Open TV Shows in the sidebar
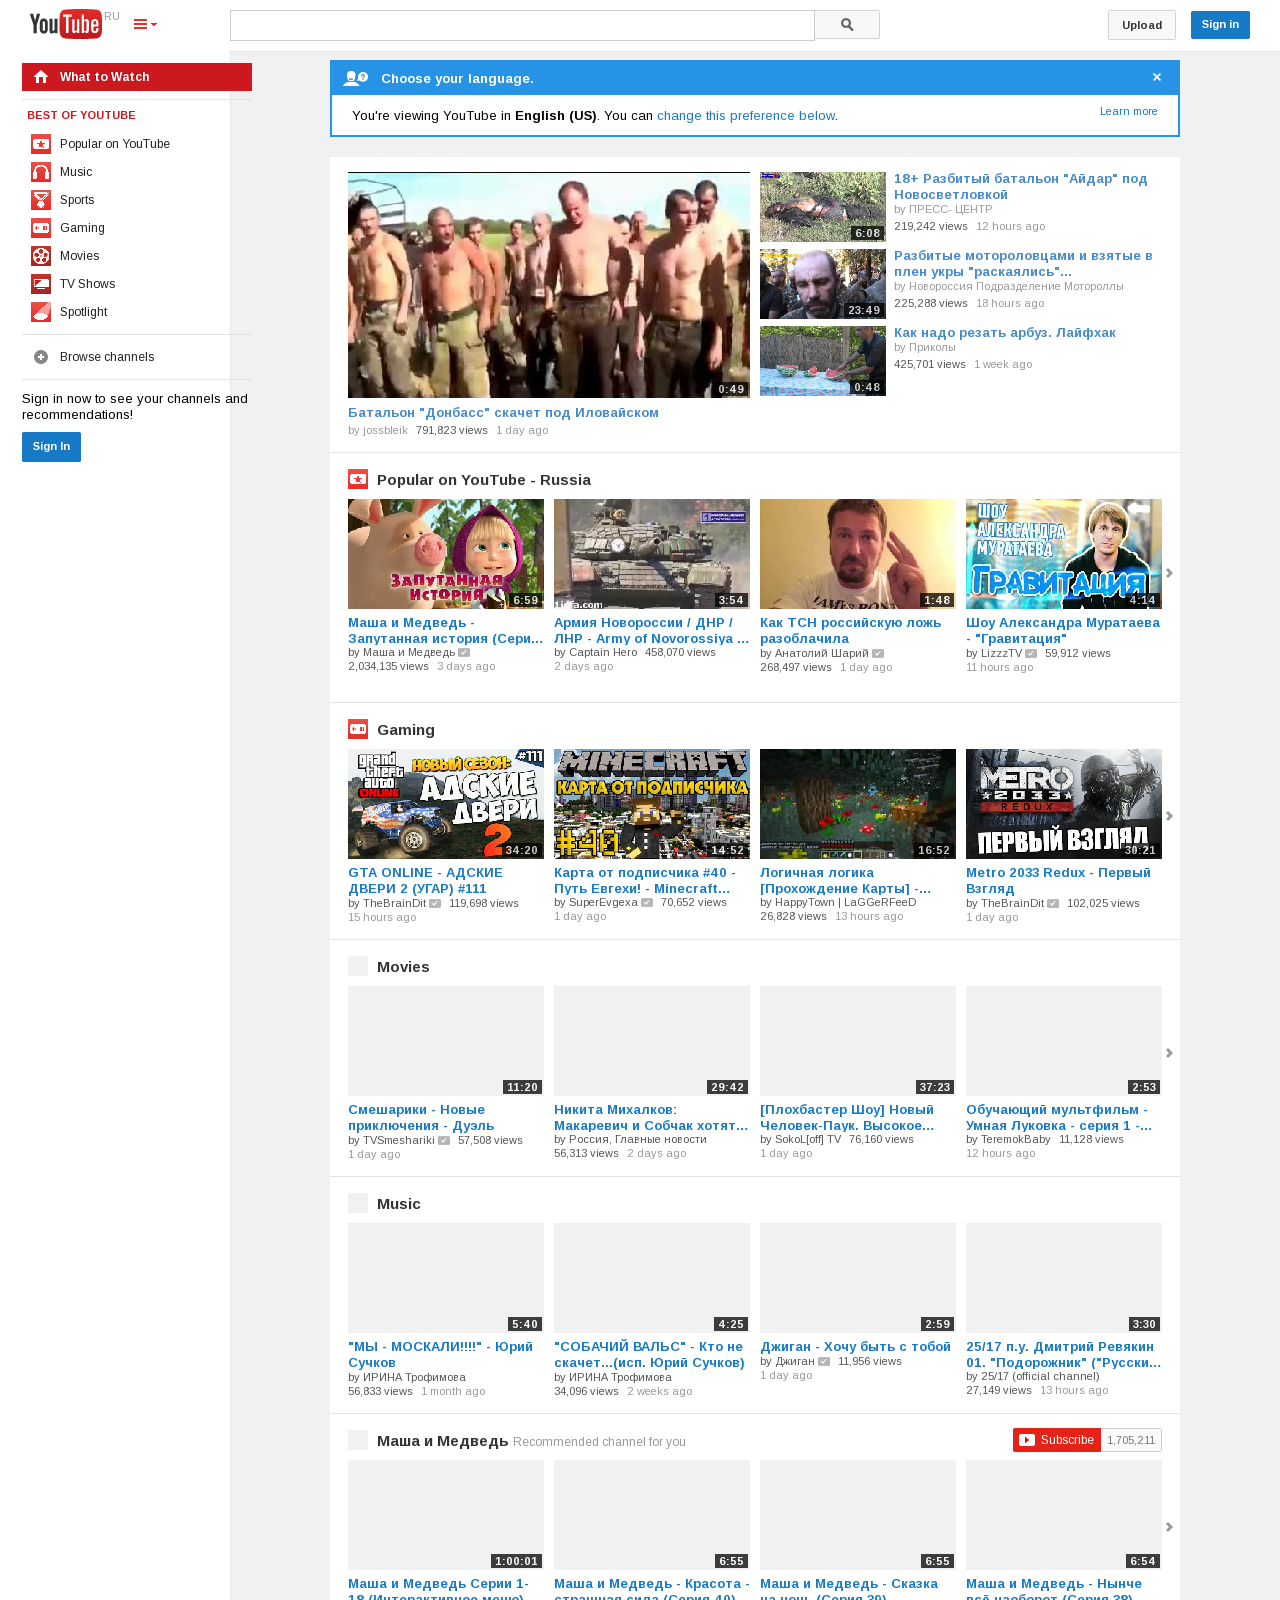This screenshot has height=1600, width=1280. click(x=88, y=284)
